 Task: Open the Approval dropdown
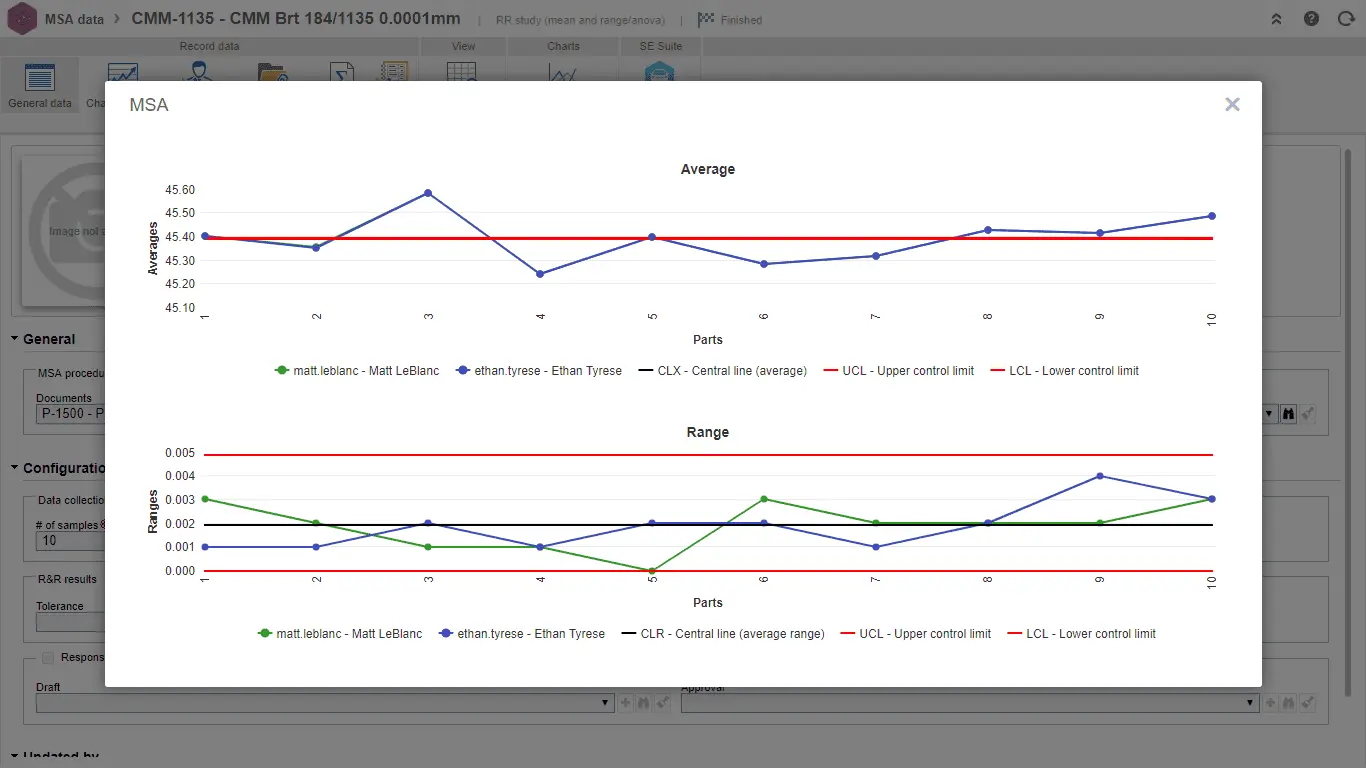click(x=1249, y=702)
